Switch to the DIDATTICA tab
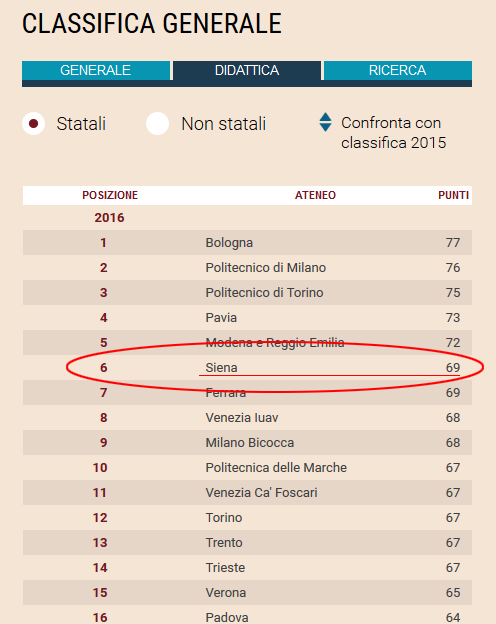Image resolution: width=496 pixels, height=624 pixels. [x=247, y=70]
